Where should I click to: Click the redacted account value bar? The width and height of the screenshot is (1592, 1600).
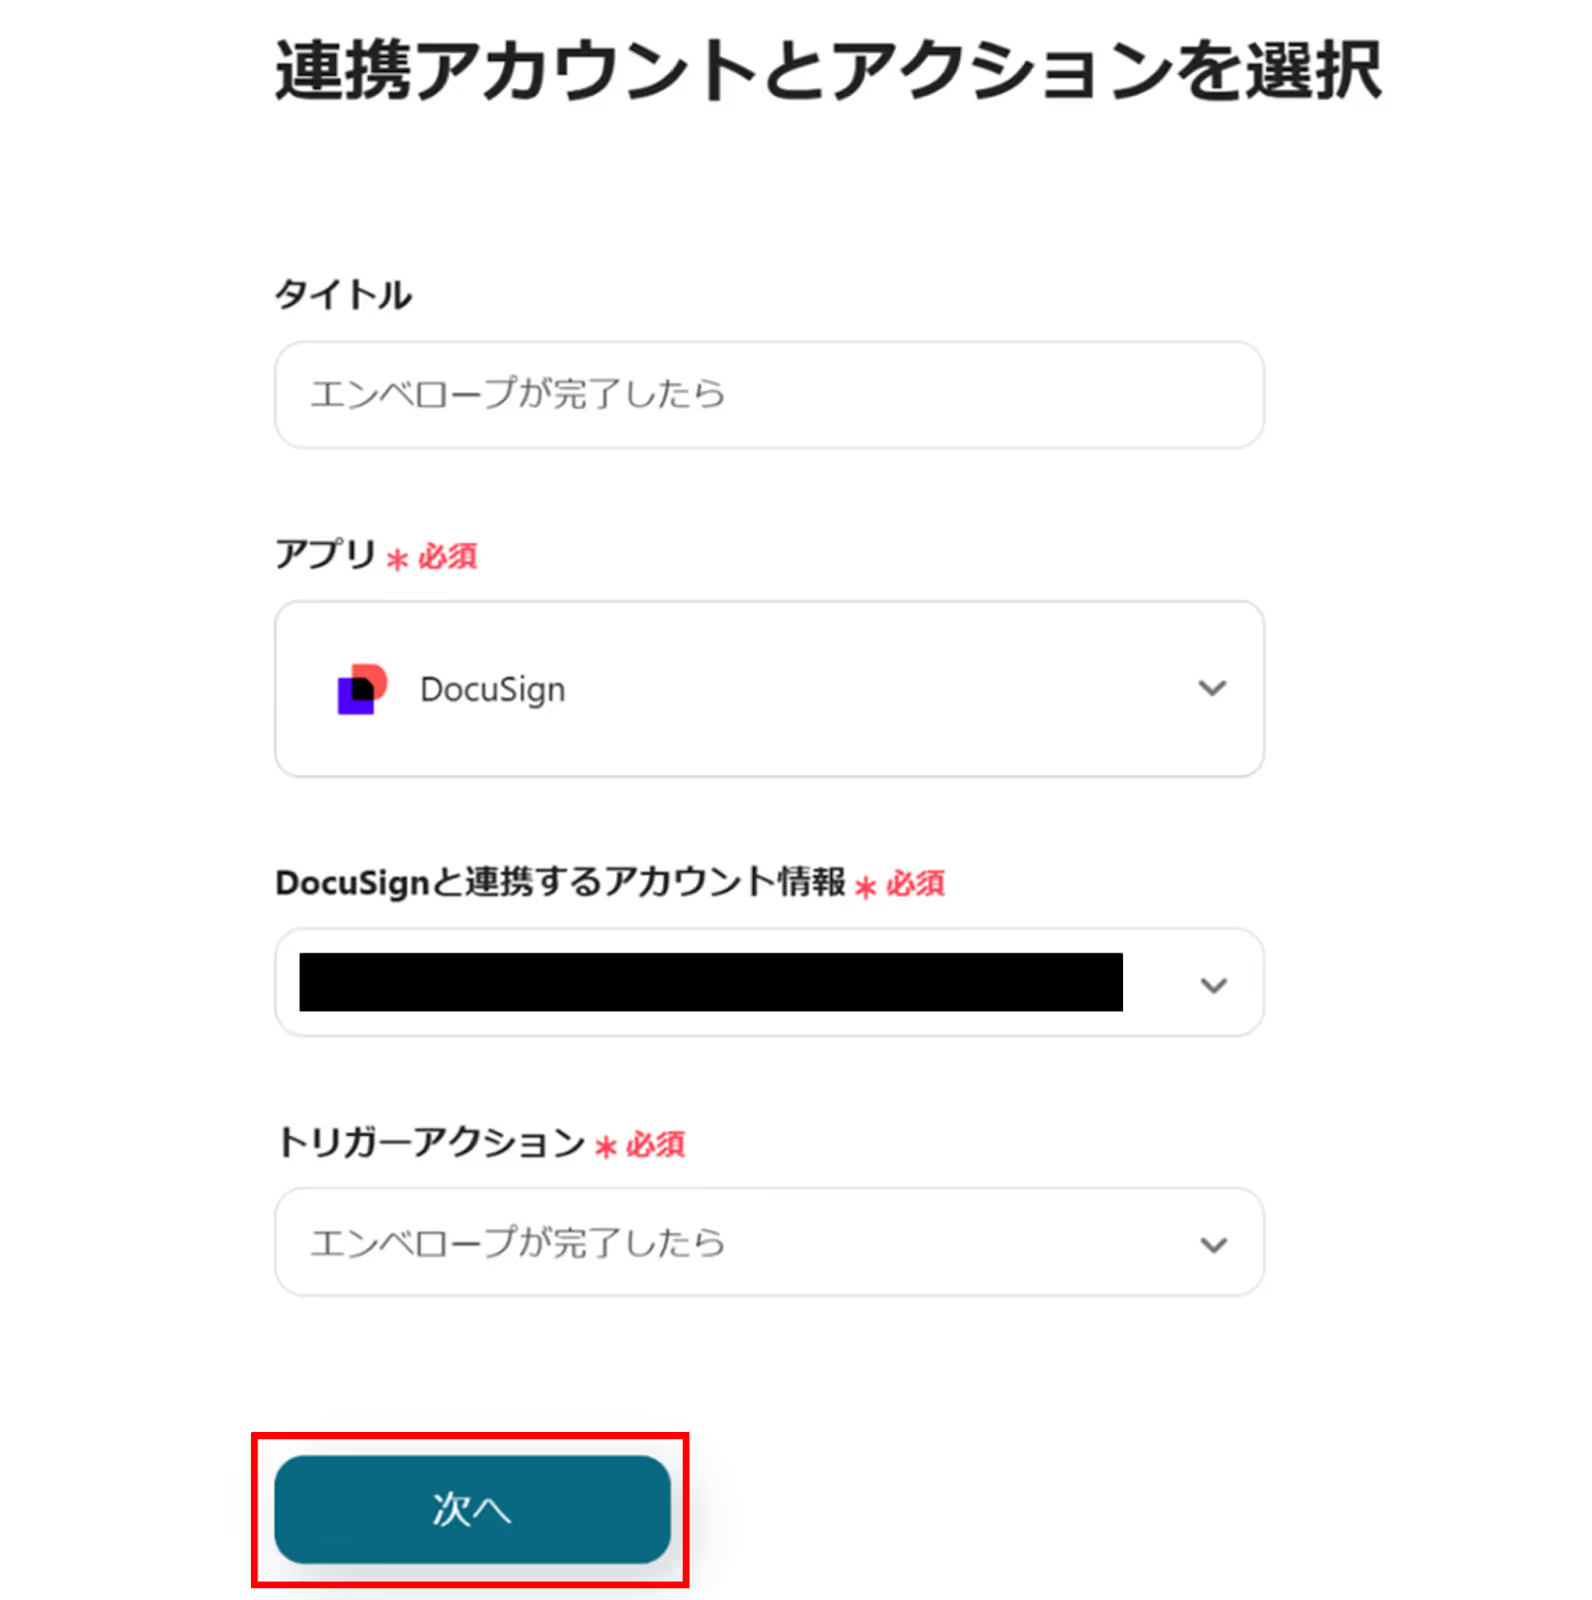point(710,982)
